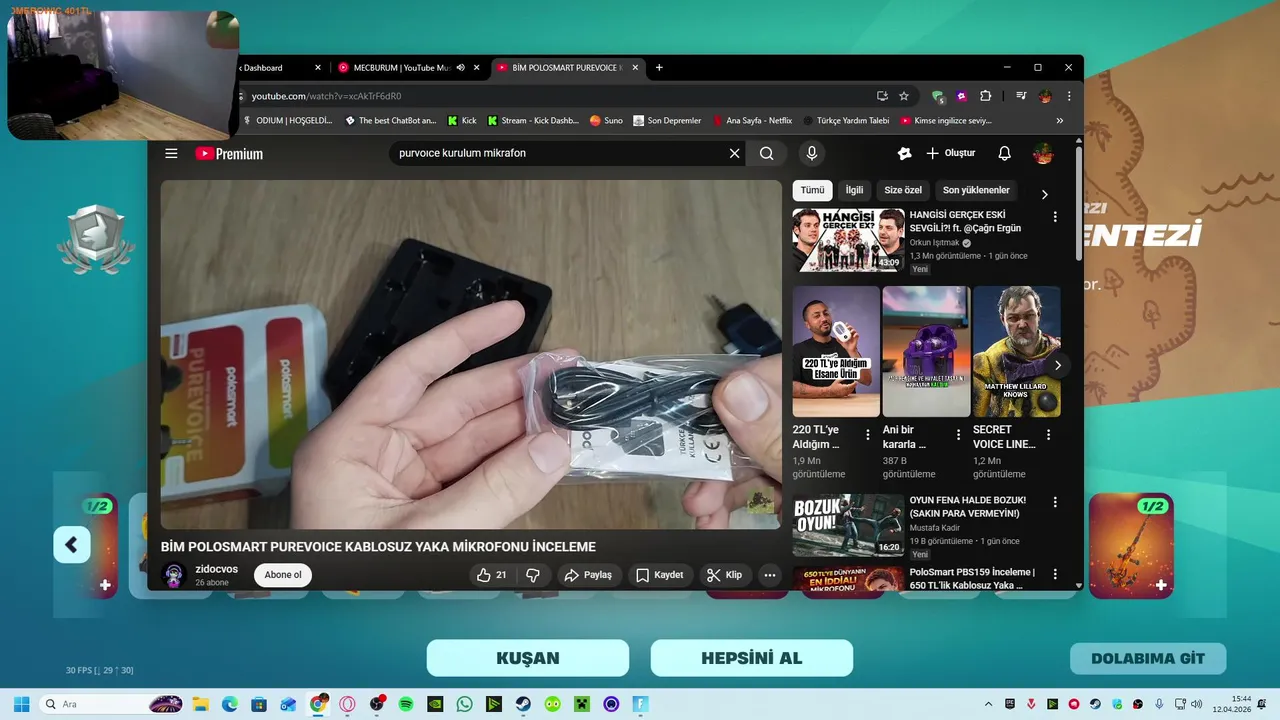Open Chrome extensions puzzle icon
1280x720 pixels.
click(x=985, y=96)
